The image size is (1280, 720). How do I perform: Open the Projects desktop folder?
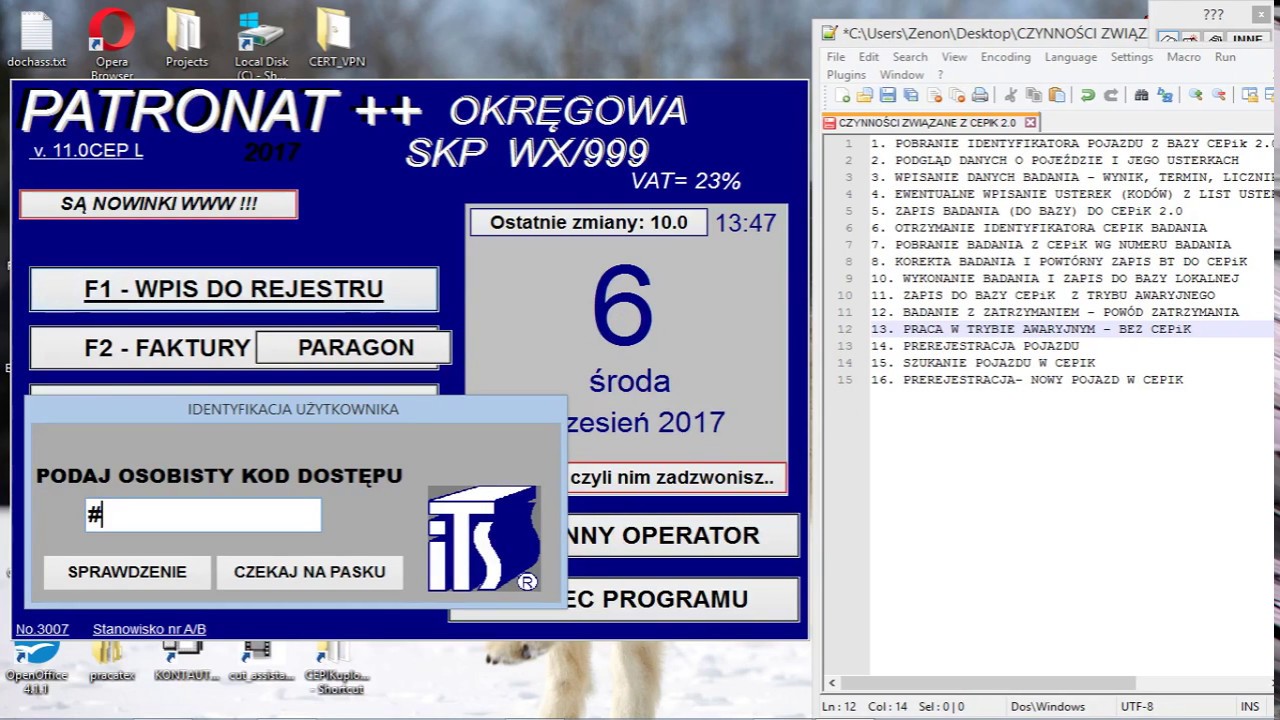[x=186, y=38]
